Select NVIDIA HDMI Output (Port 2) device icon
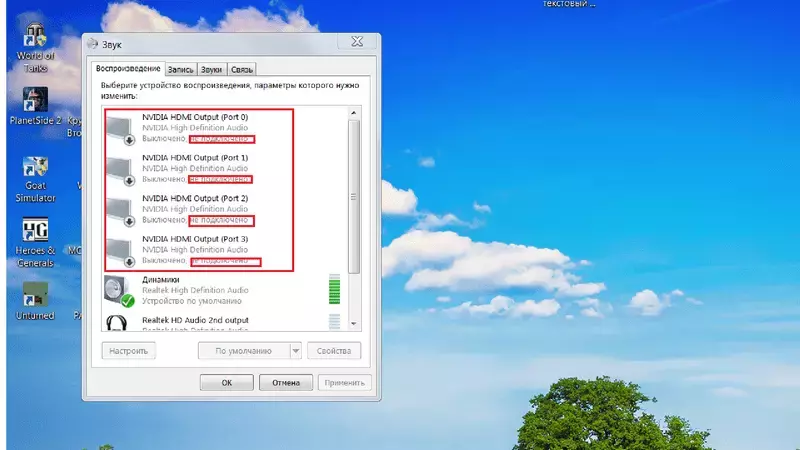 click(120, 212)
